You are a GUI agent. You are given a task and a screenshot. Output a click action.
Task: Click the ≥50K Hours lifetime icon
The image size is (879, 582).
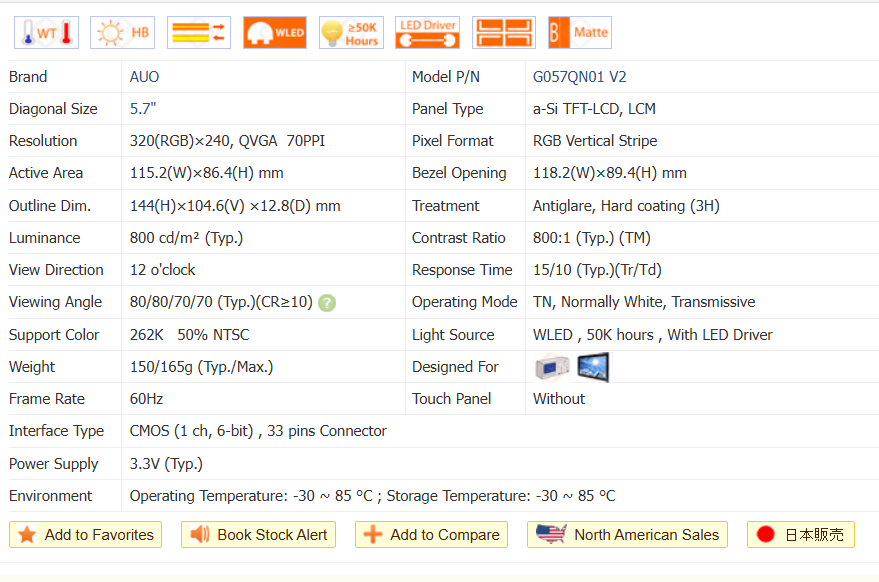[x=351, y=33]
